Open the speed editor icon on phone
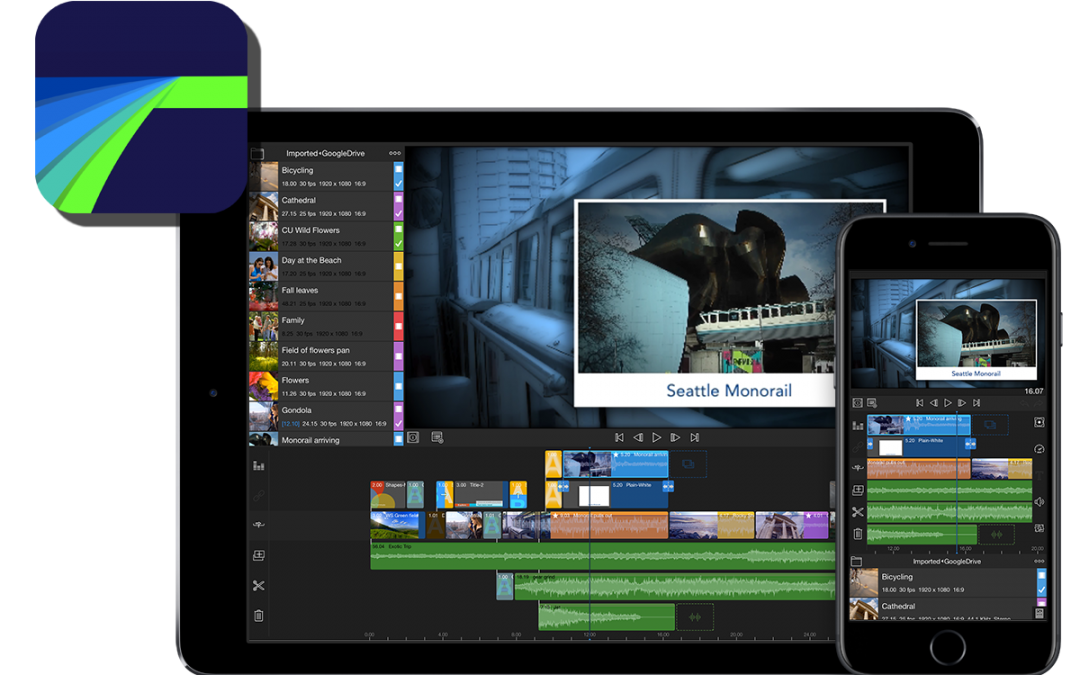Screen dimensions: 1080x675 pos(1039,448)
